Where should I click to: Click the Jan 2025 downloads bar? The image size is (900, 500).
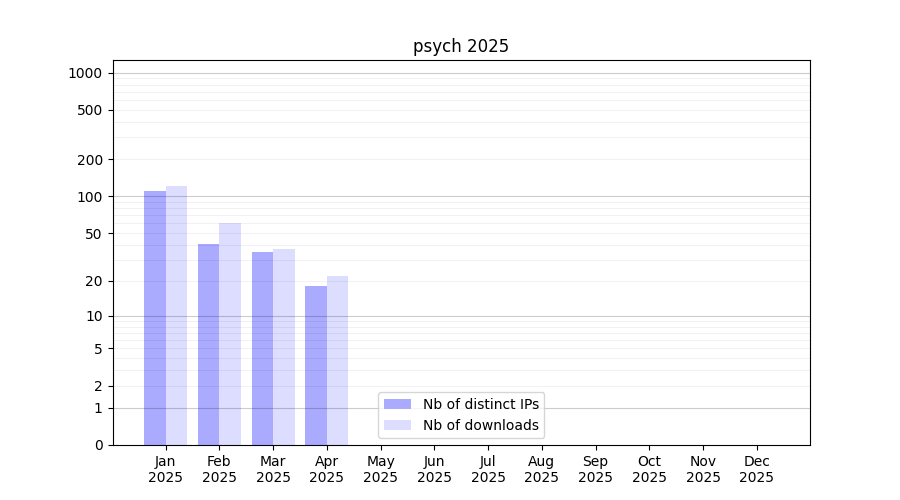(177, 315)
